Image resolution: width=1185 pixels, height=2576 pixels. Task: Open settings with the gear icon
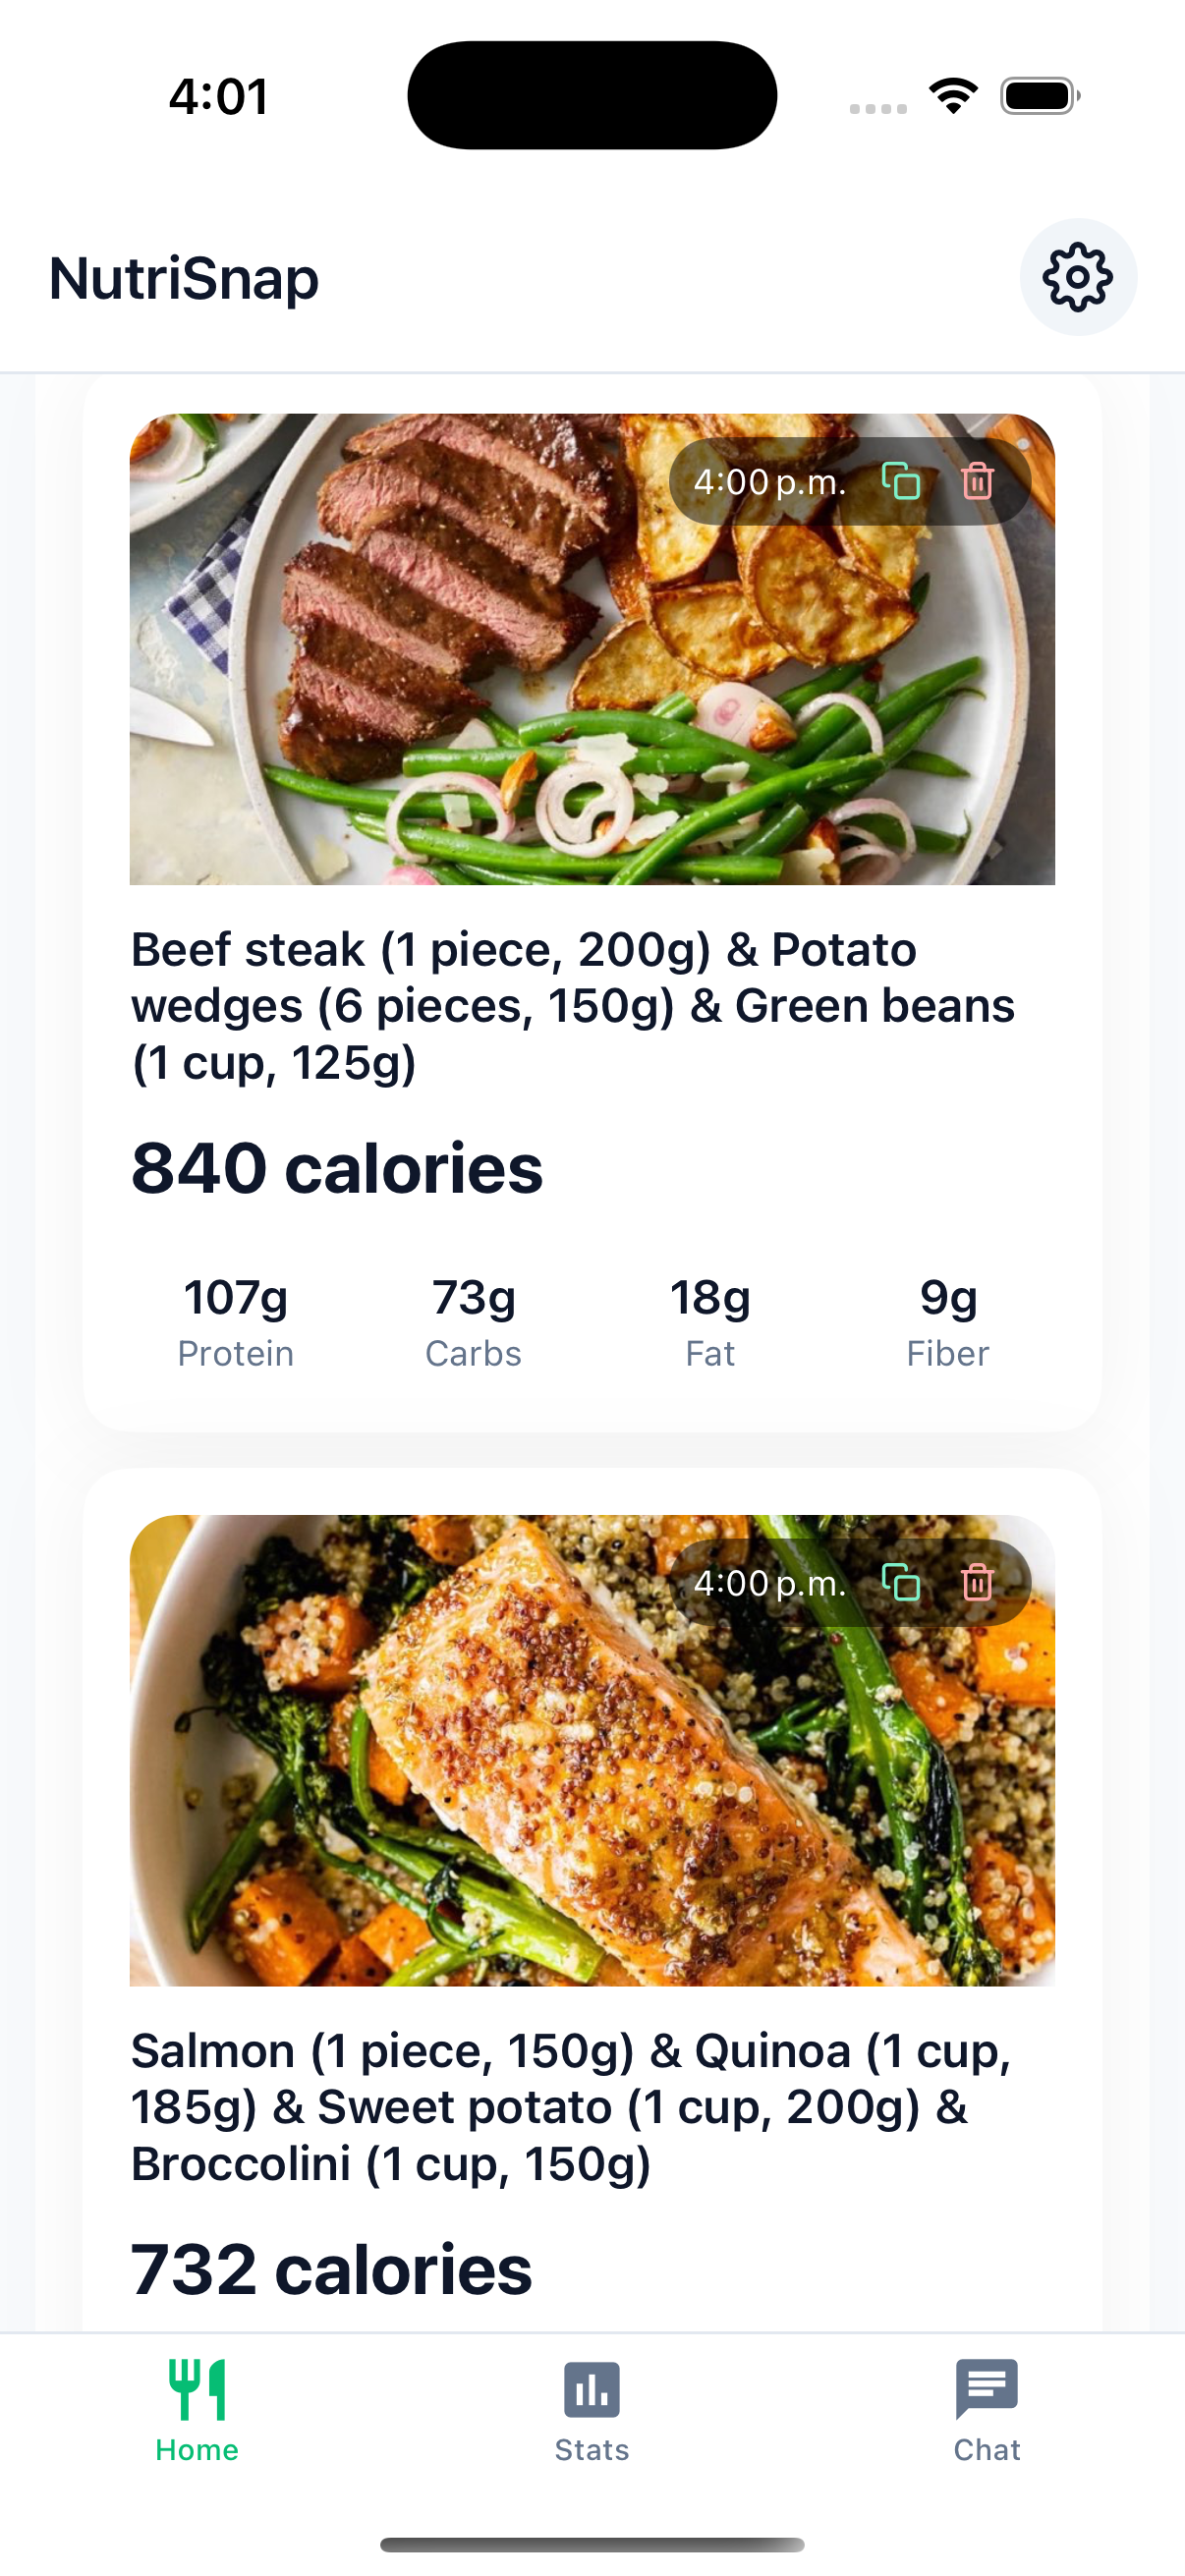click(1077, 277)
